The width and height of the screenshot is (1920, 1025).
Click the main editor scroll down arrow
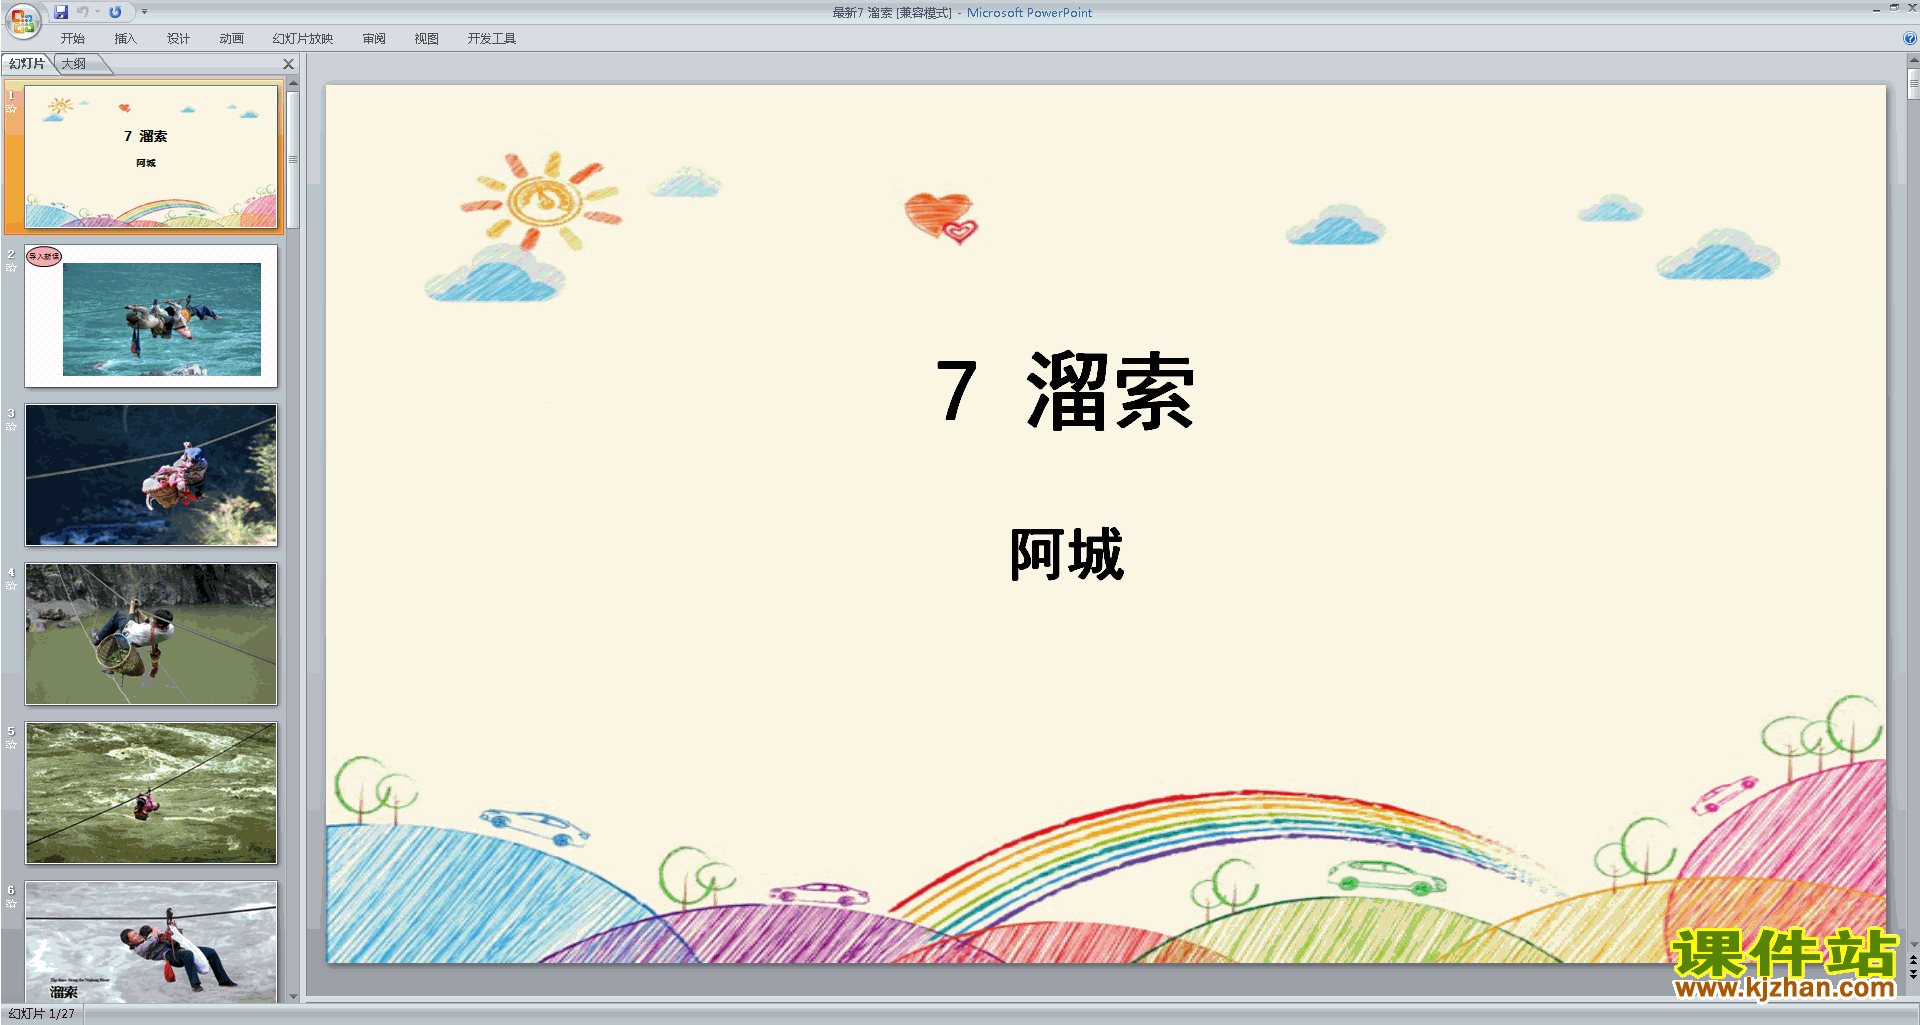point(1913,944)
